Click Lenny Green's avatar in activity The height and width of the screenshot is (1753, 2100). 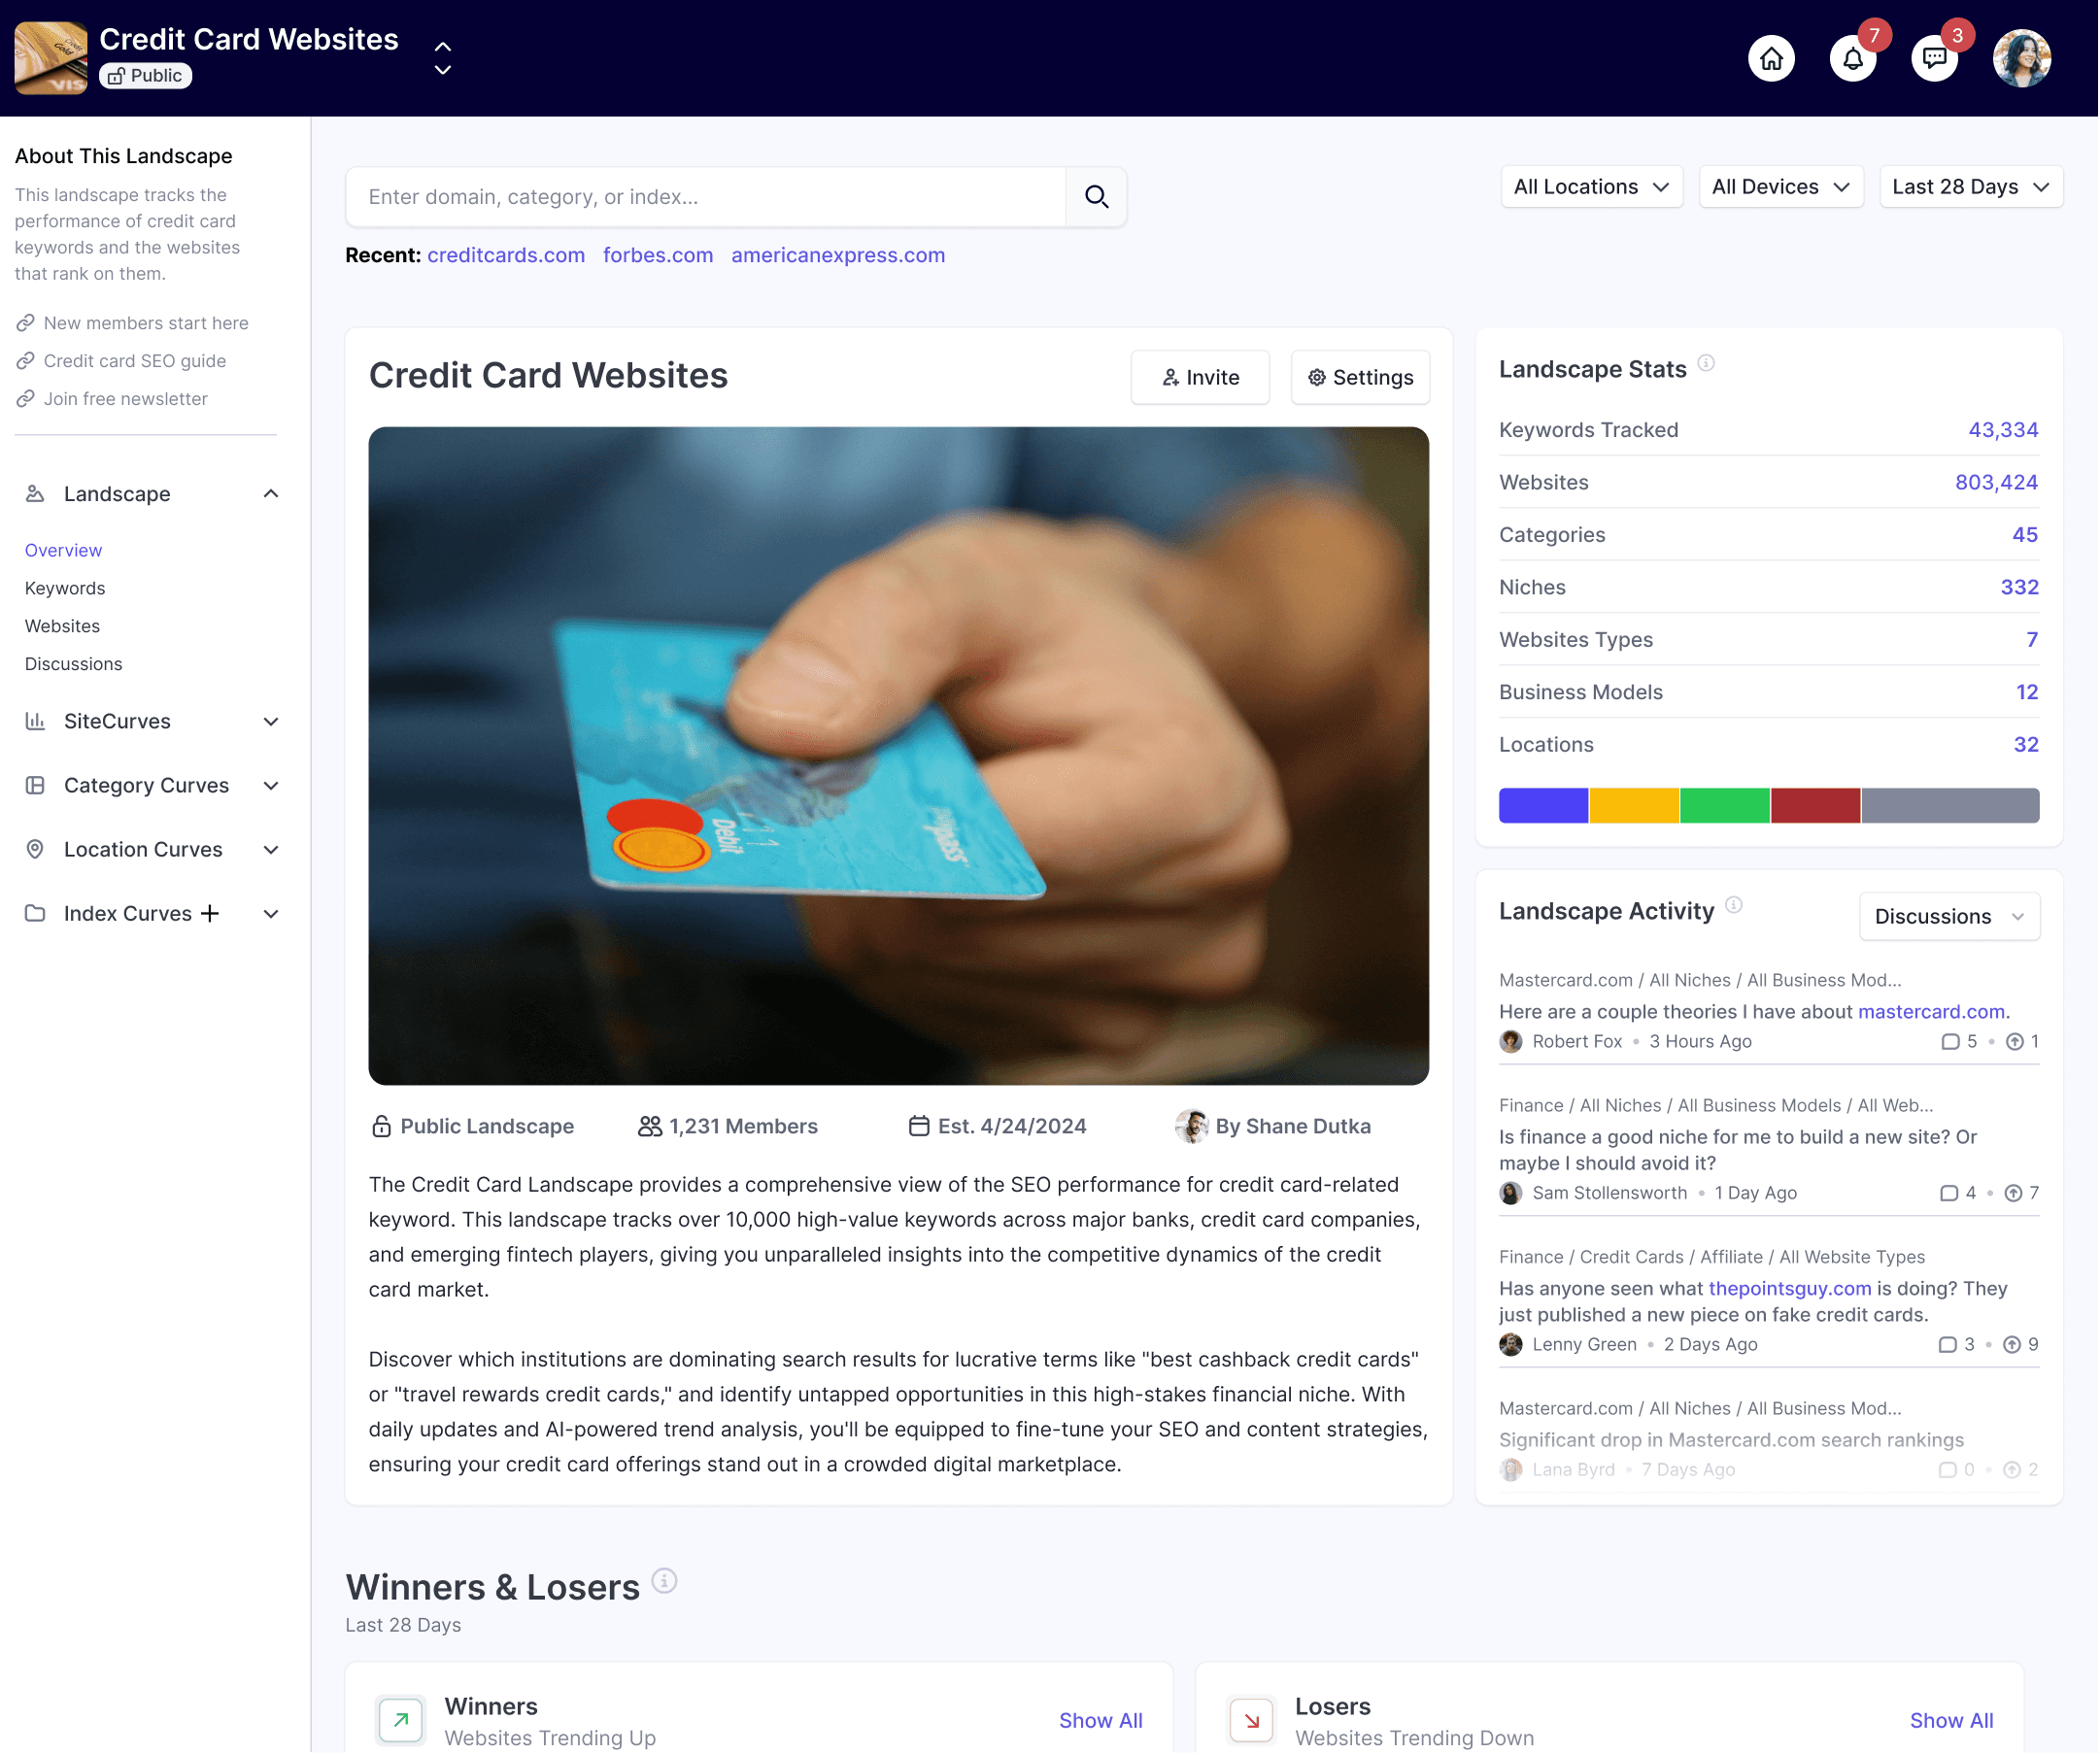tap(1512, 1345)
